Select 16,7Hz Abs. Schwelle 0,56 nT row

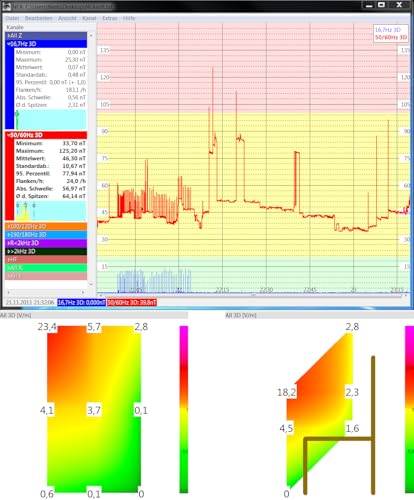pyautogui.click(x=51, y=97)
